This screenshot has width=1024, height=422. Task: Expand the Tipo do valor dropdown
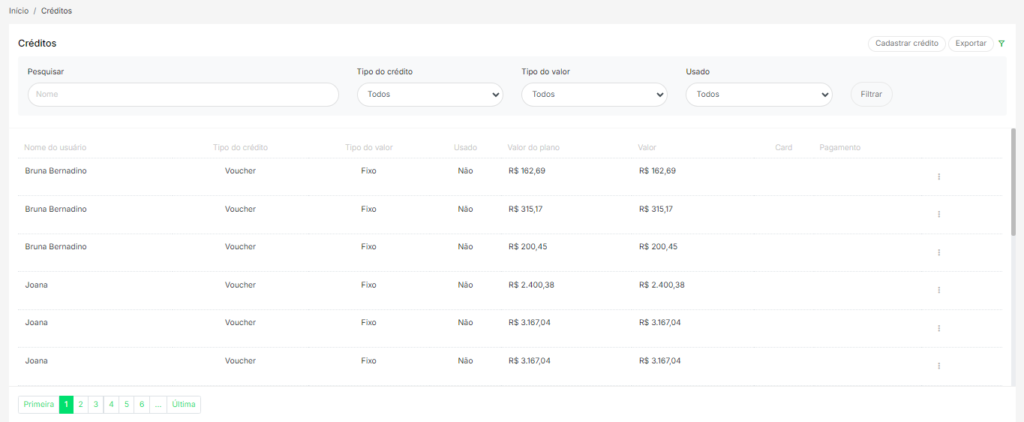click(x=594, y=94)
